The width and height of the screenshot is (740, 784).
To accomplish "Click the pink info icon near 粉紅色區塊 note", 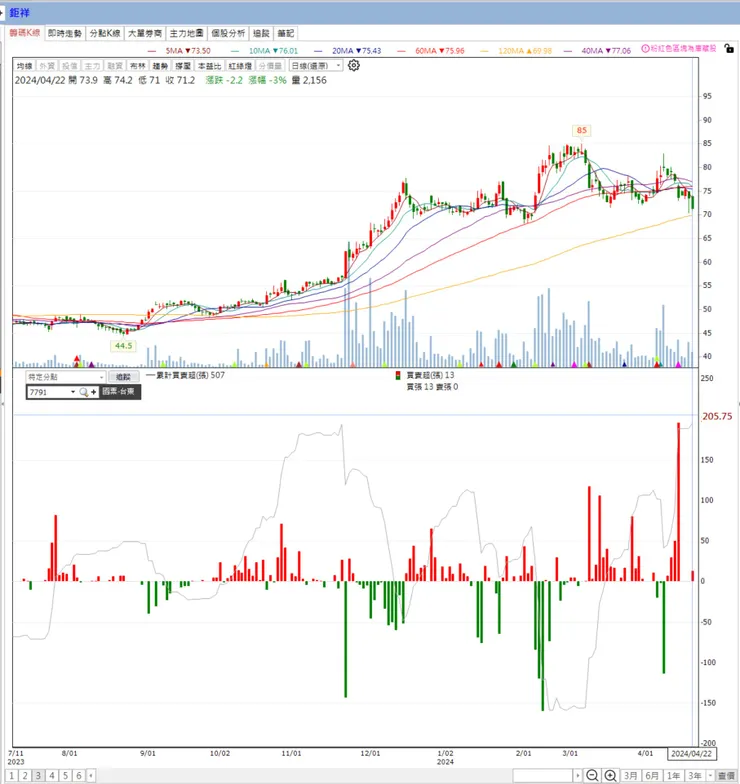I will coord(646,48).
